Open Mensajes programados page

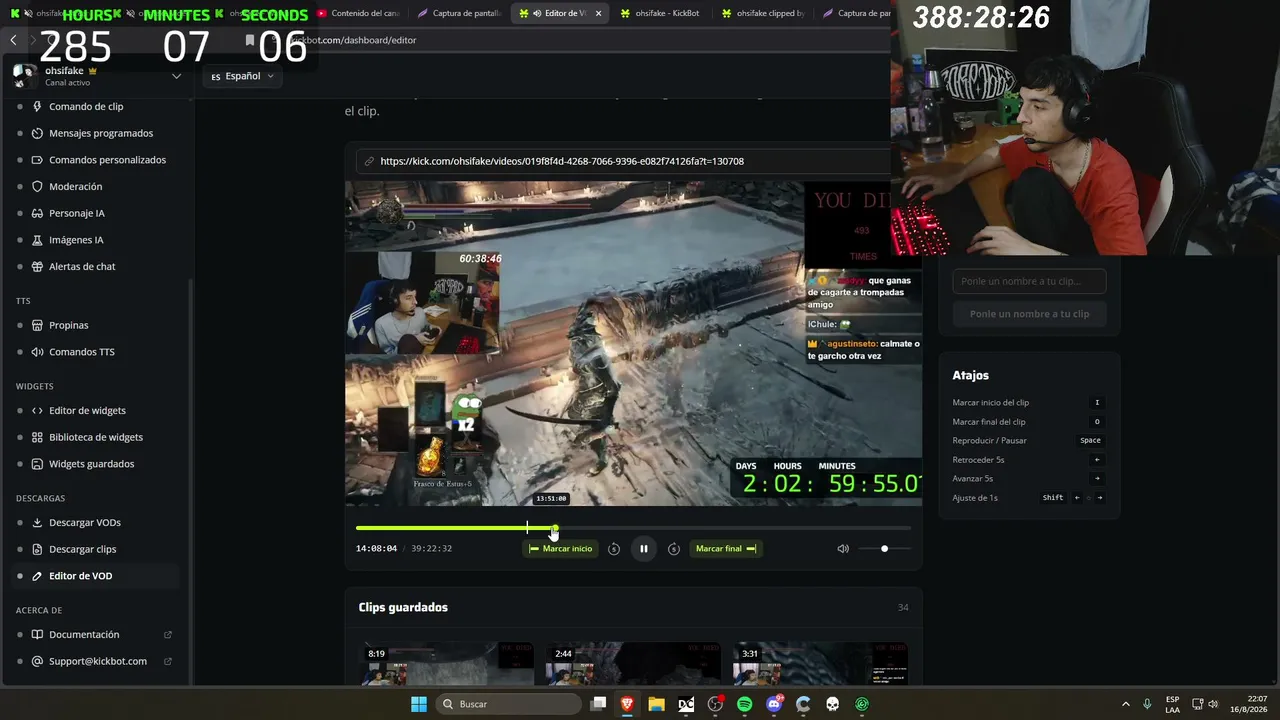pos(101,133)
